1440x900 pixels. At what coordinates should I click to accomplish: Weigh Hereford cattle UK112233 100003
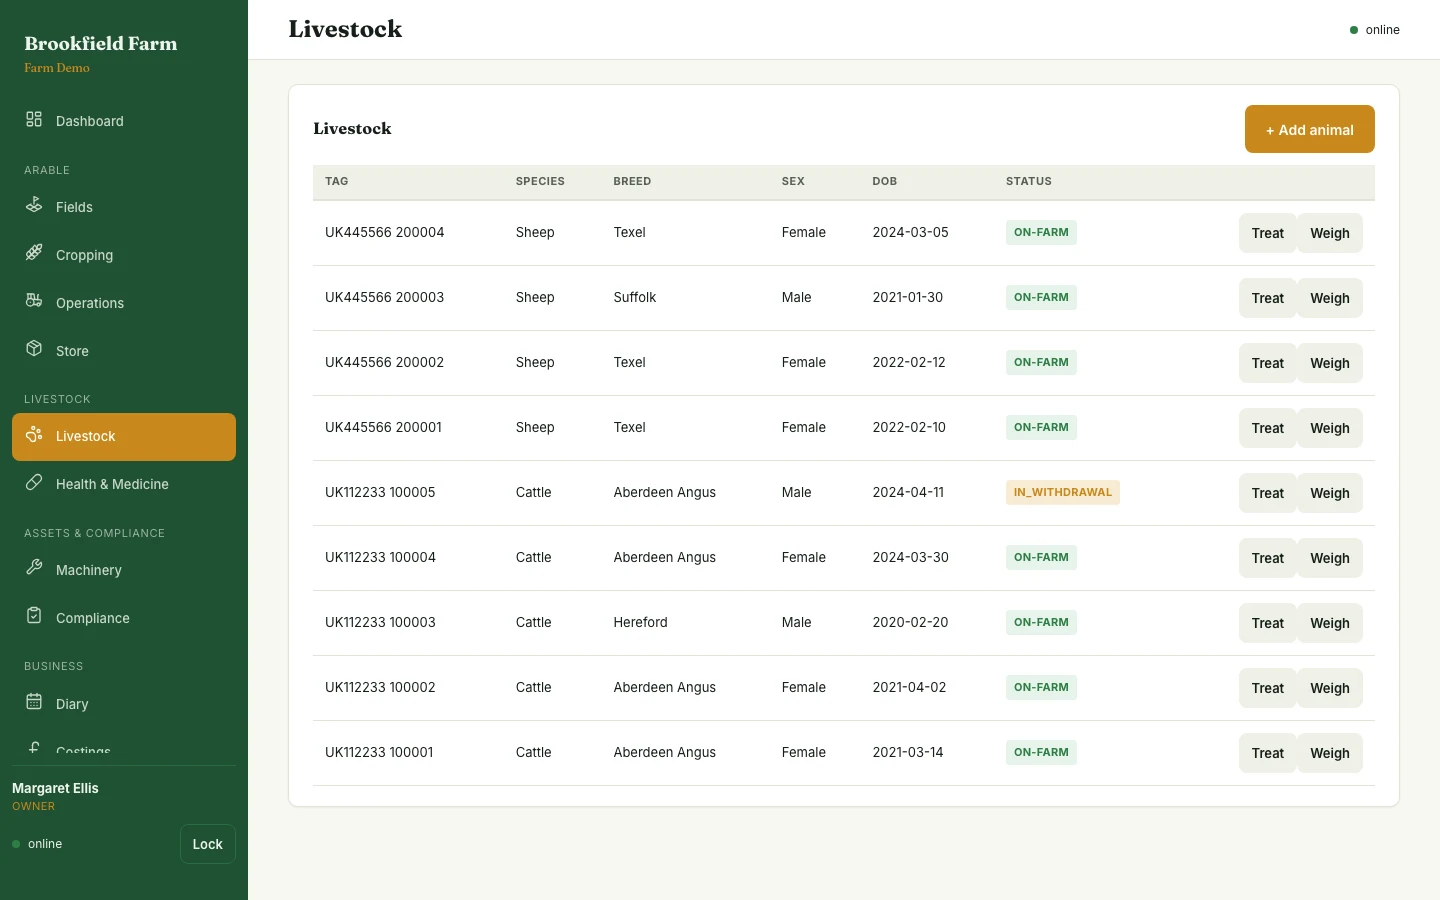1330,623
